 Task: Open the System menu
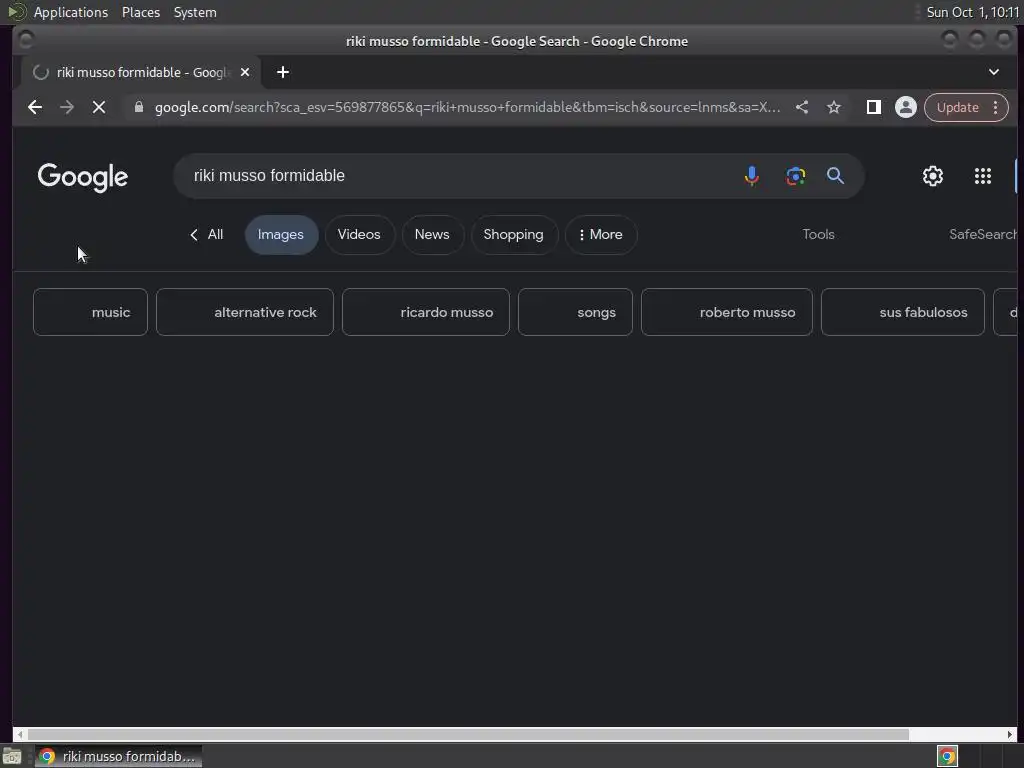(195, 12)
